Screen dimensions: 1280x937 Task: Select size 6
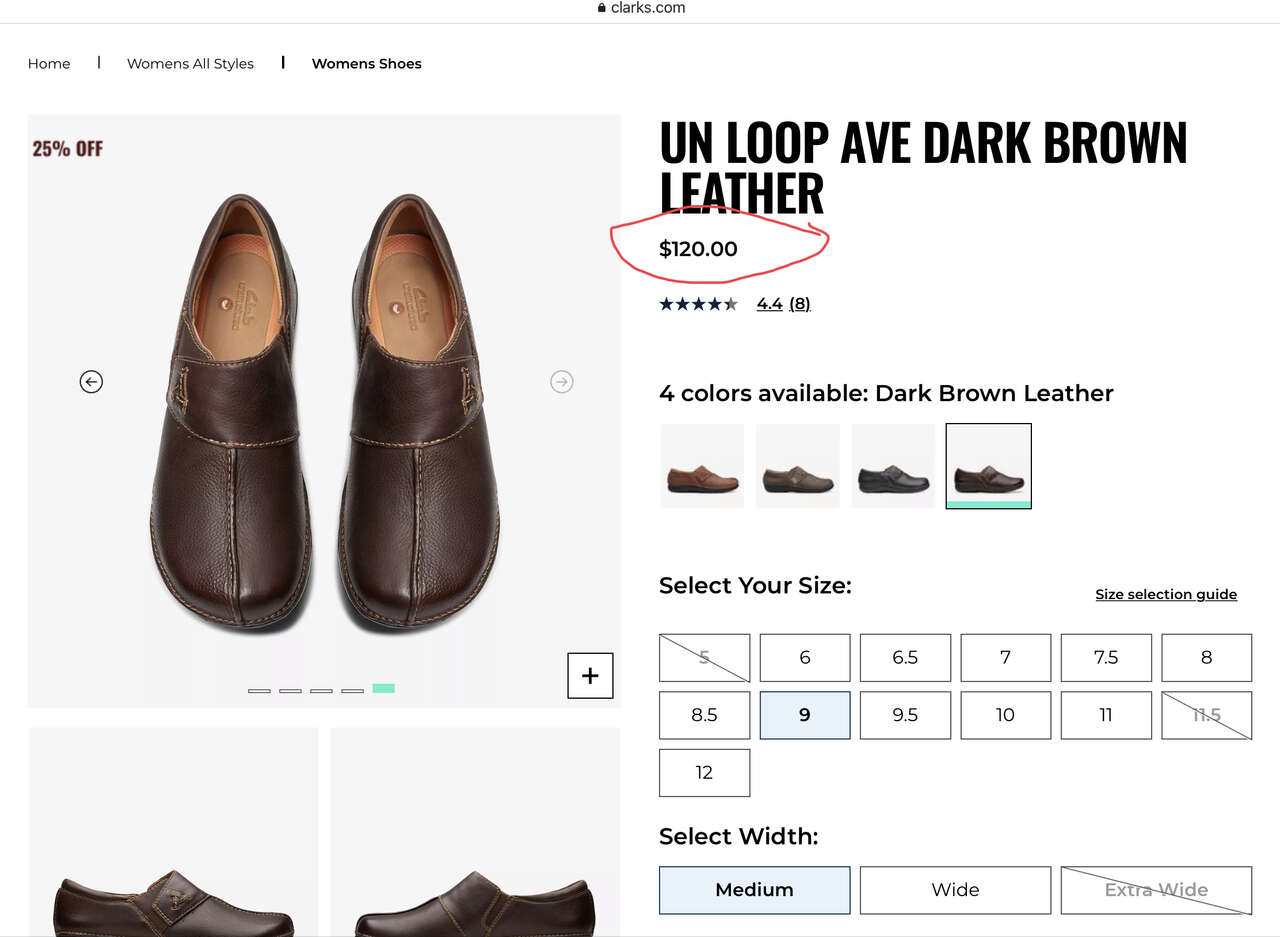[x=805, y=657]
